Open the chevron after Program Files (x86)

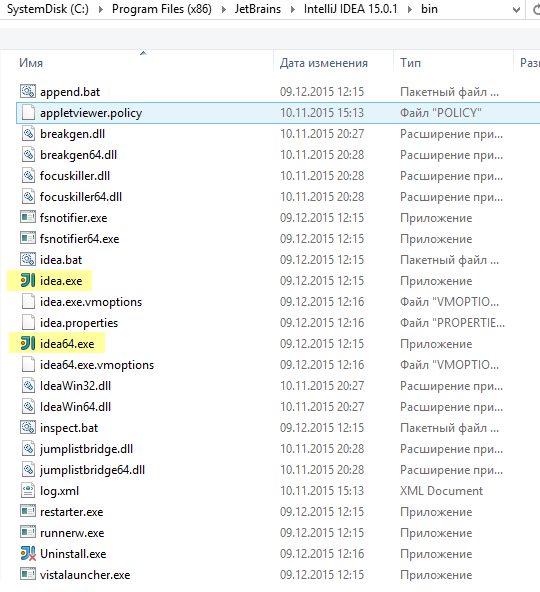coord(224,9)
